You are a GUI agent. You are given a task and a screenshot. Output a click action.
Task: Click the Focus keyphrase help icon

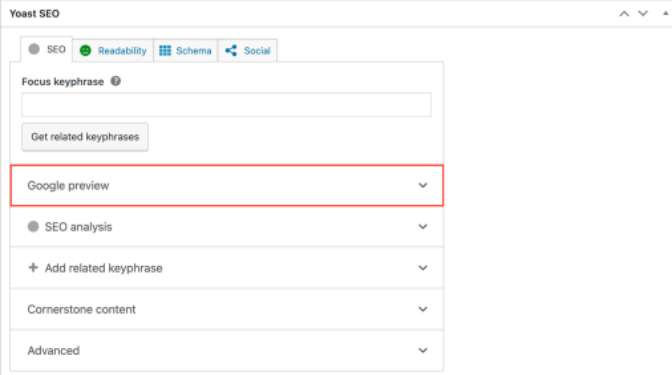tap(115, 81)
